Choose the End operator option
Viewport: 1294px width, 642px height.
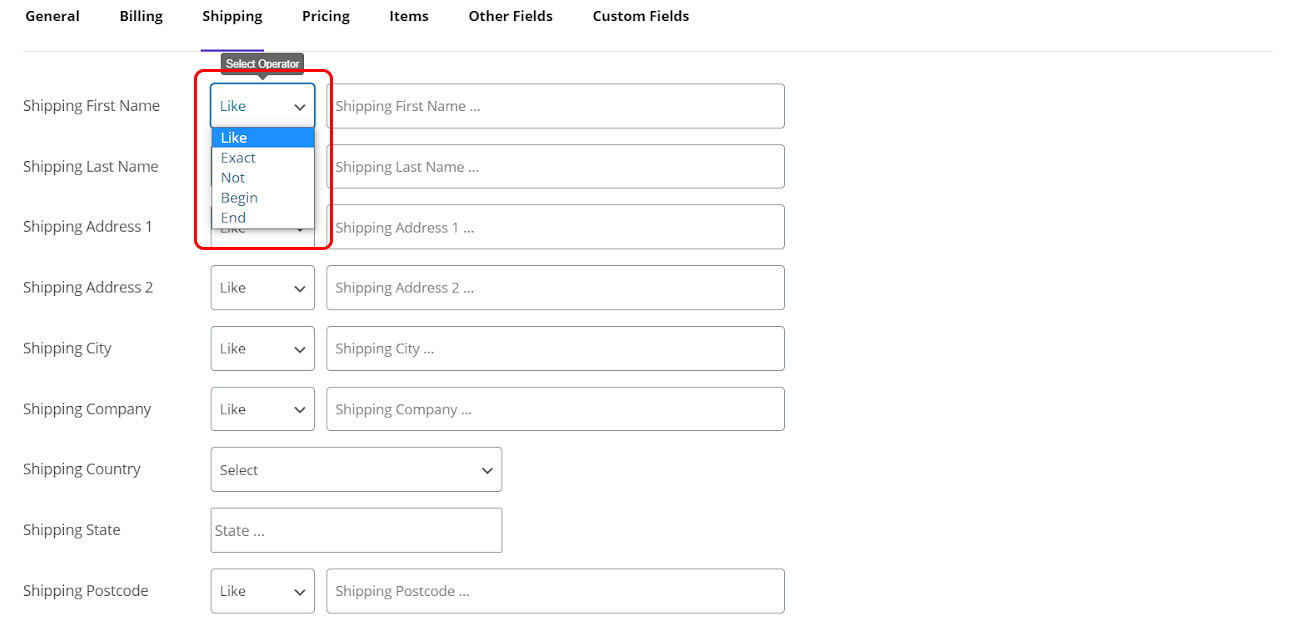(234, 218)
